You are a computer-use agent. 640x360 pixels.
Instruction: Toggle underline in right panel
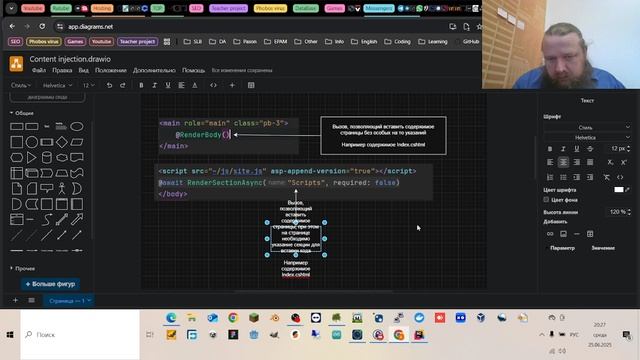point(577,149)
